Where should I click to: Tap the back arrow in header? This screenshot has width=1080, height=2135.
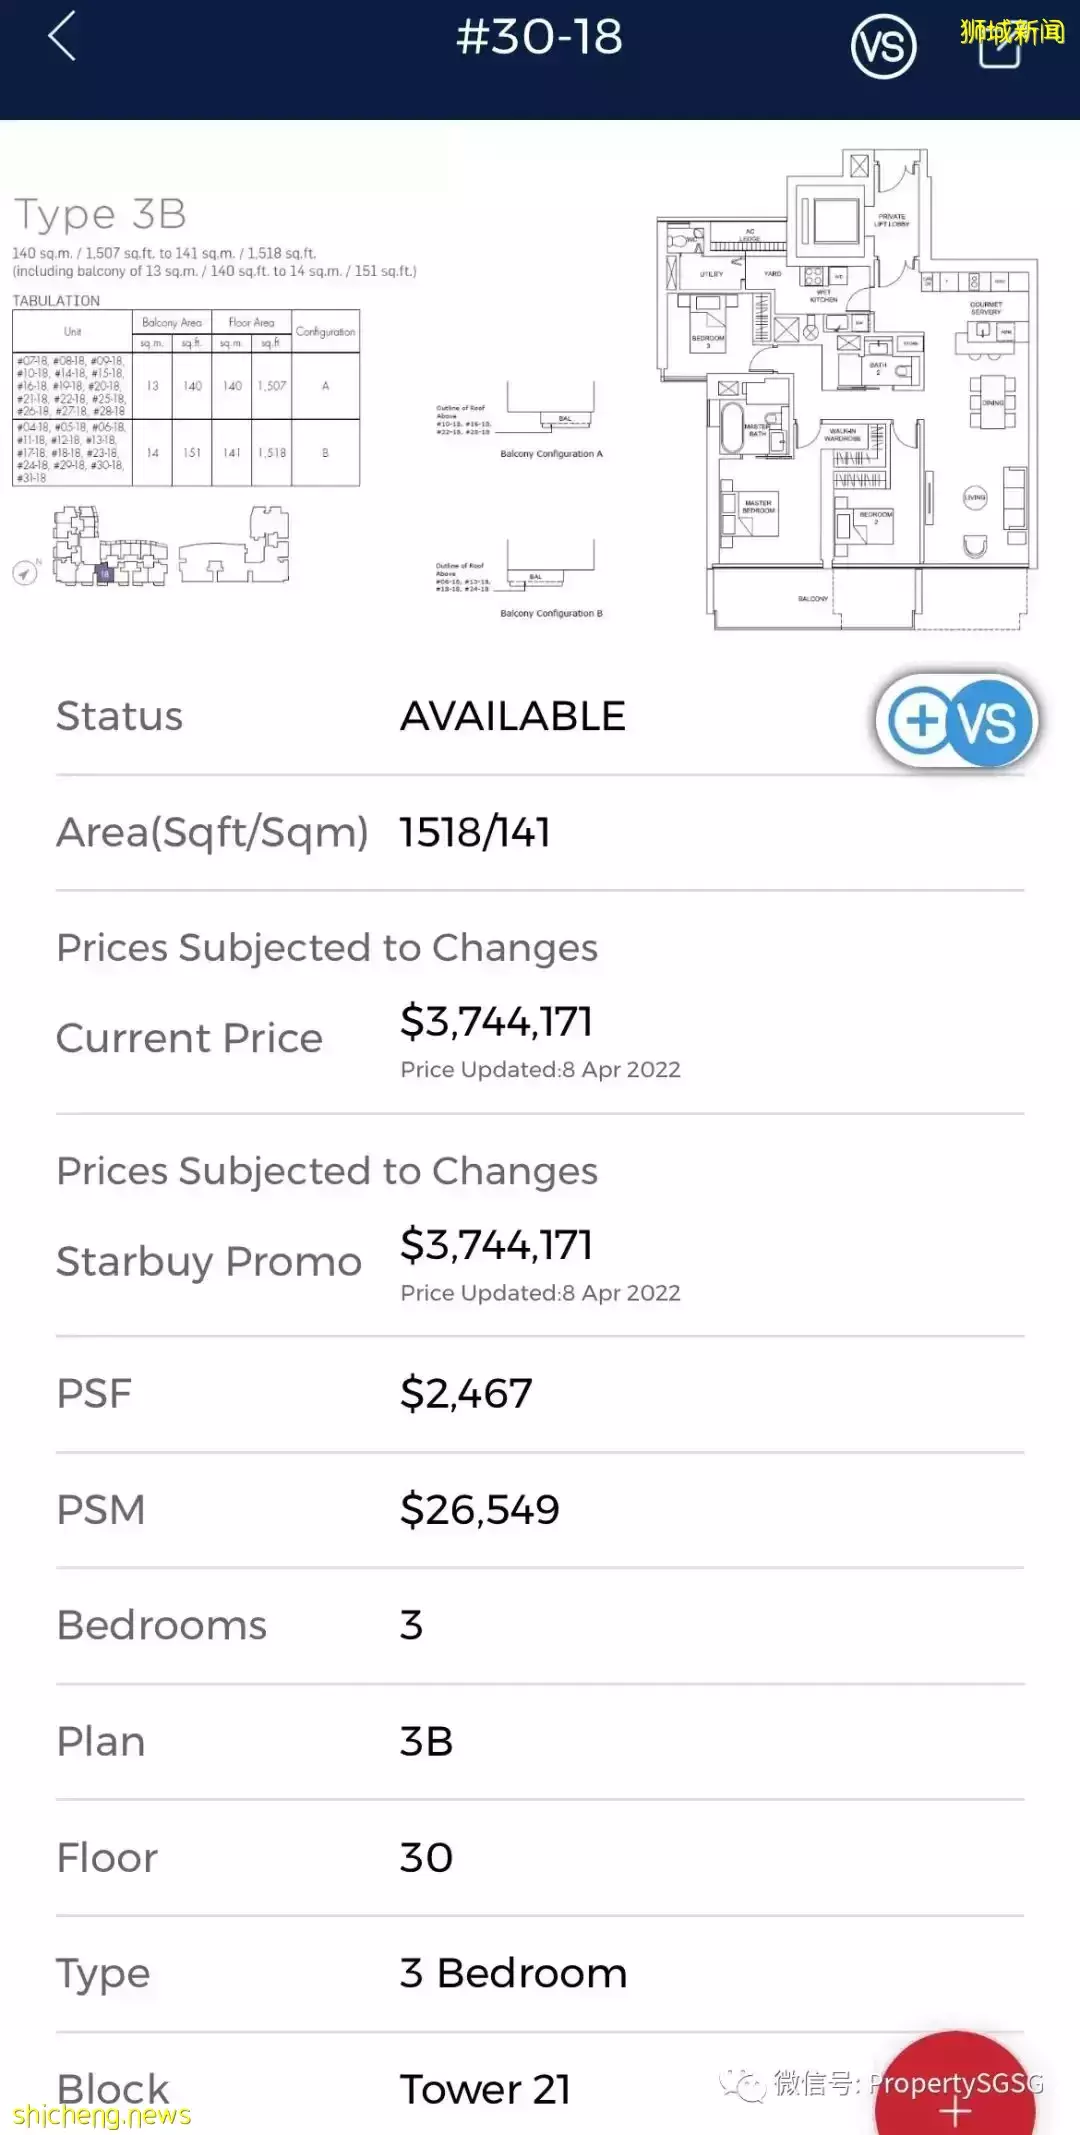point(62,38)
